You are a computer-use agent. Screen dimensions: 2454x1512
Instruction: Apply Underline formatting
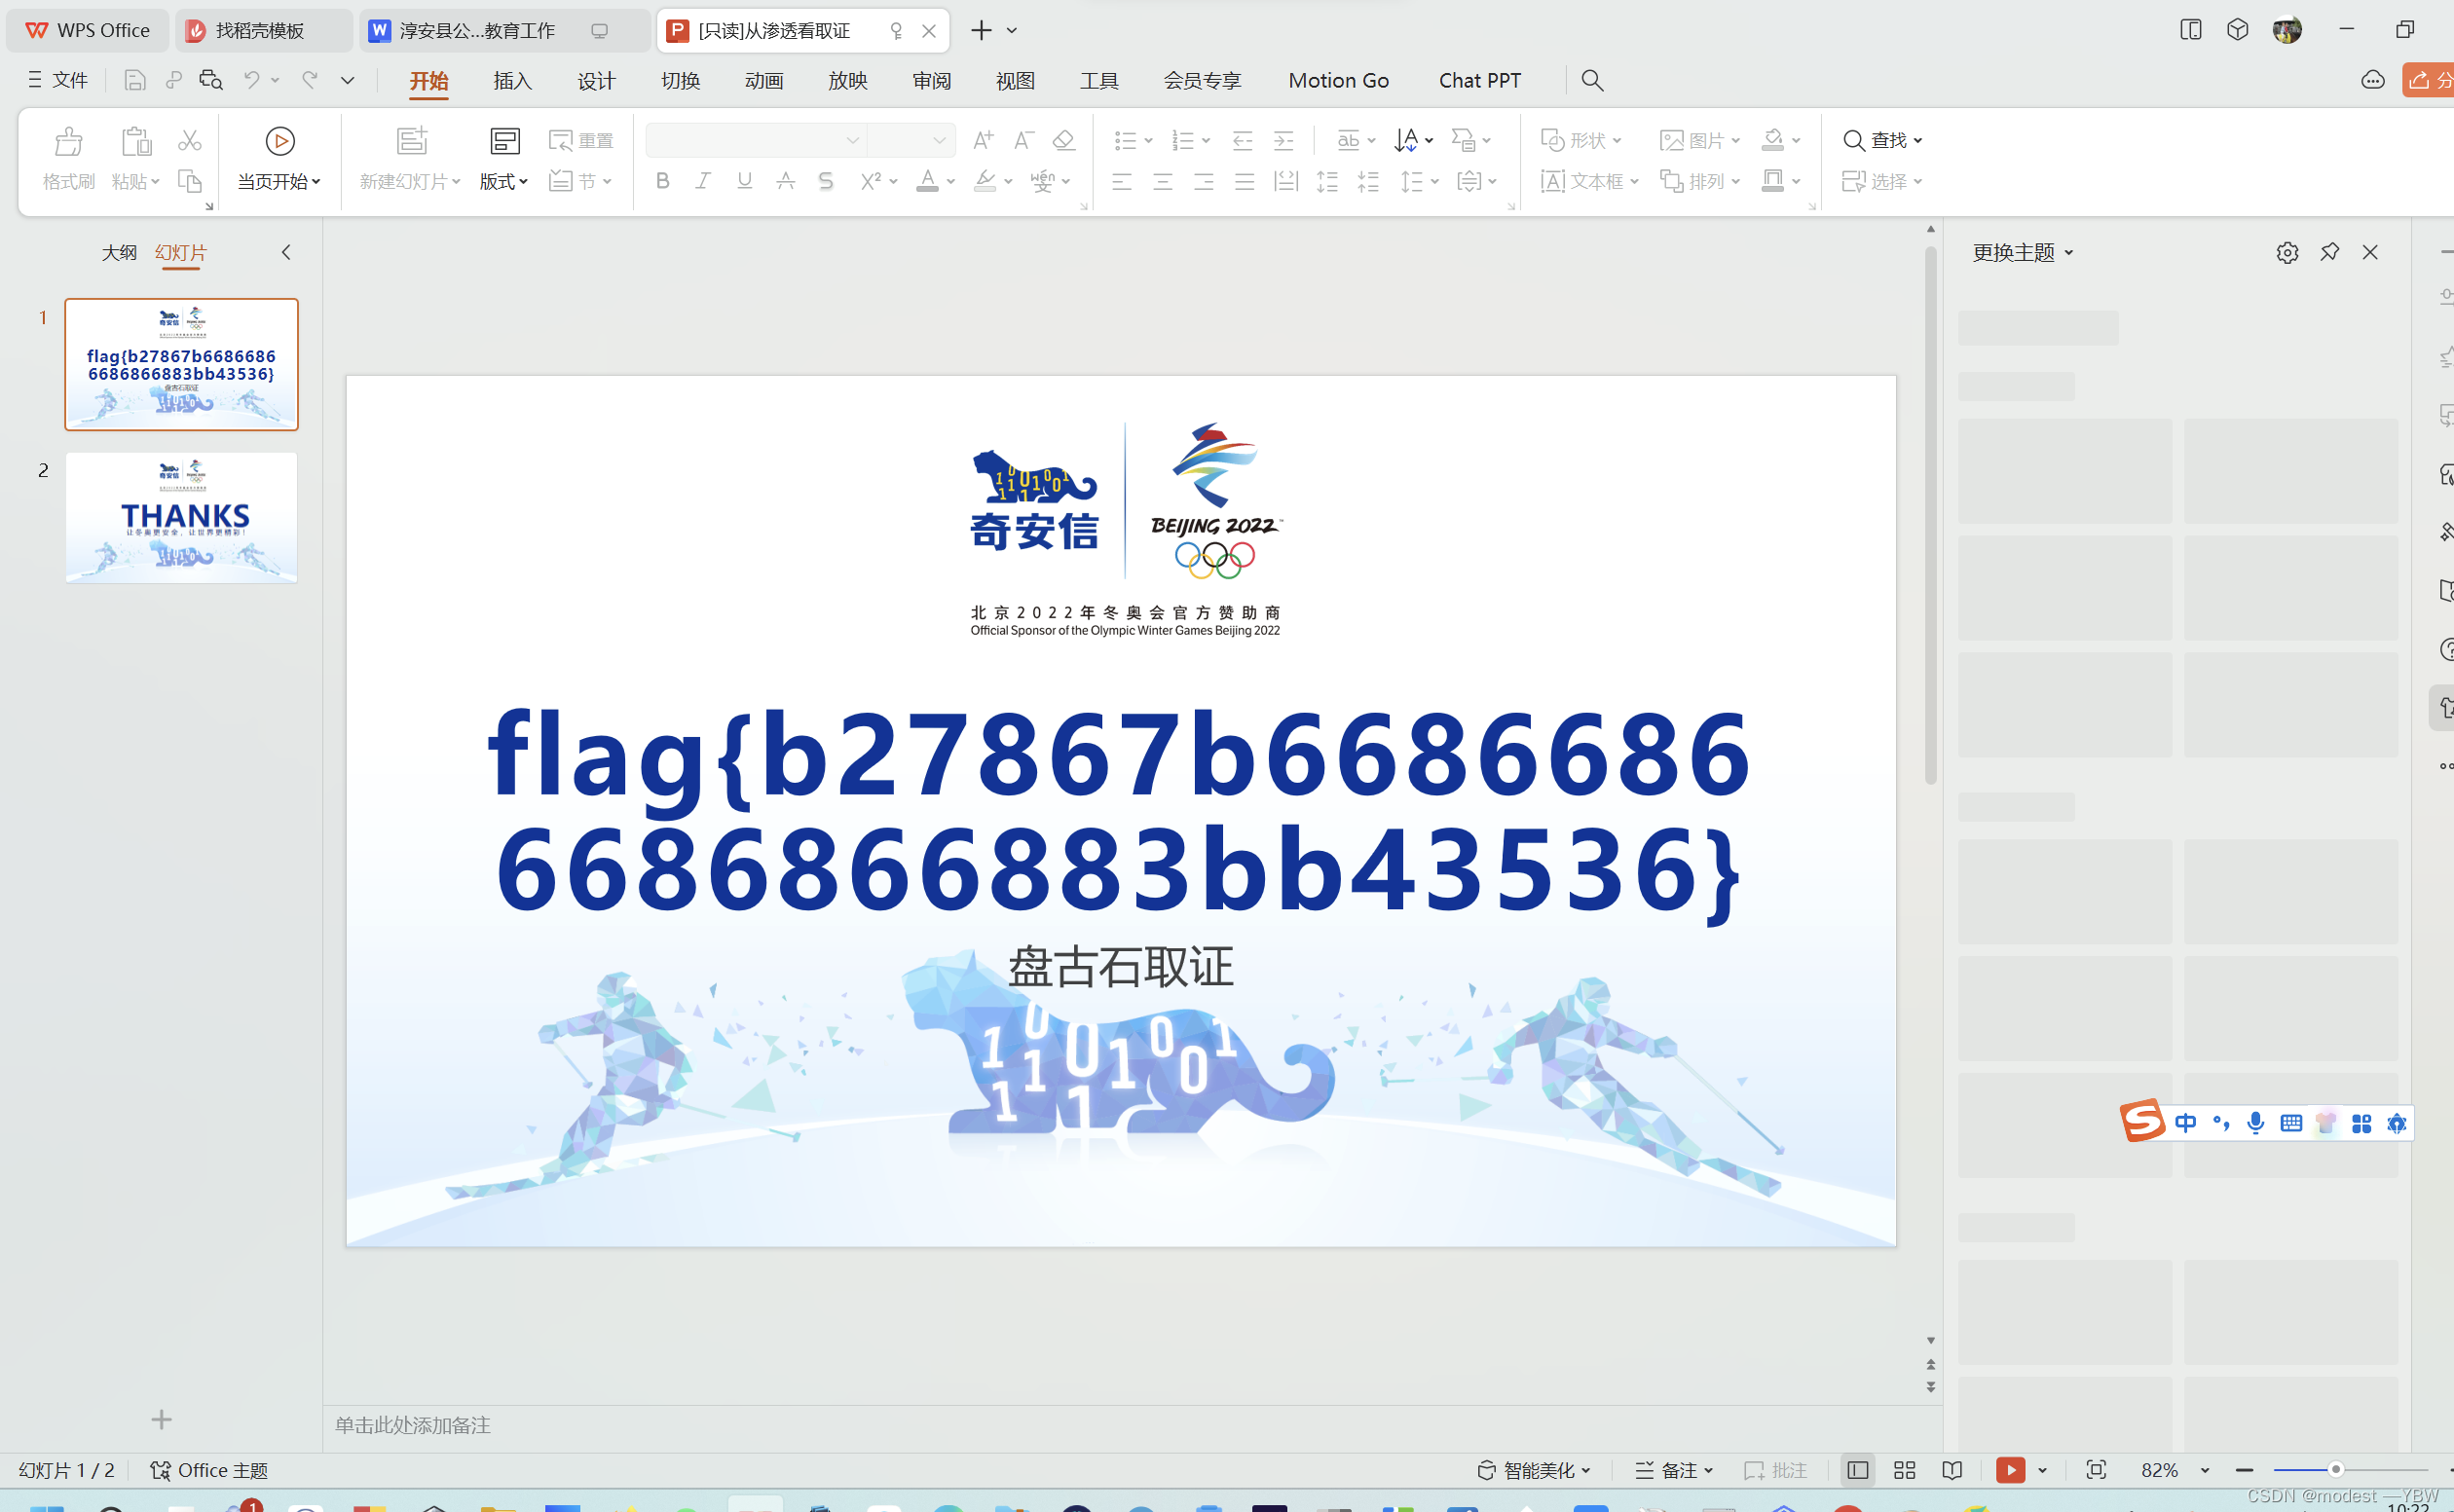(x=744, y=181)
